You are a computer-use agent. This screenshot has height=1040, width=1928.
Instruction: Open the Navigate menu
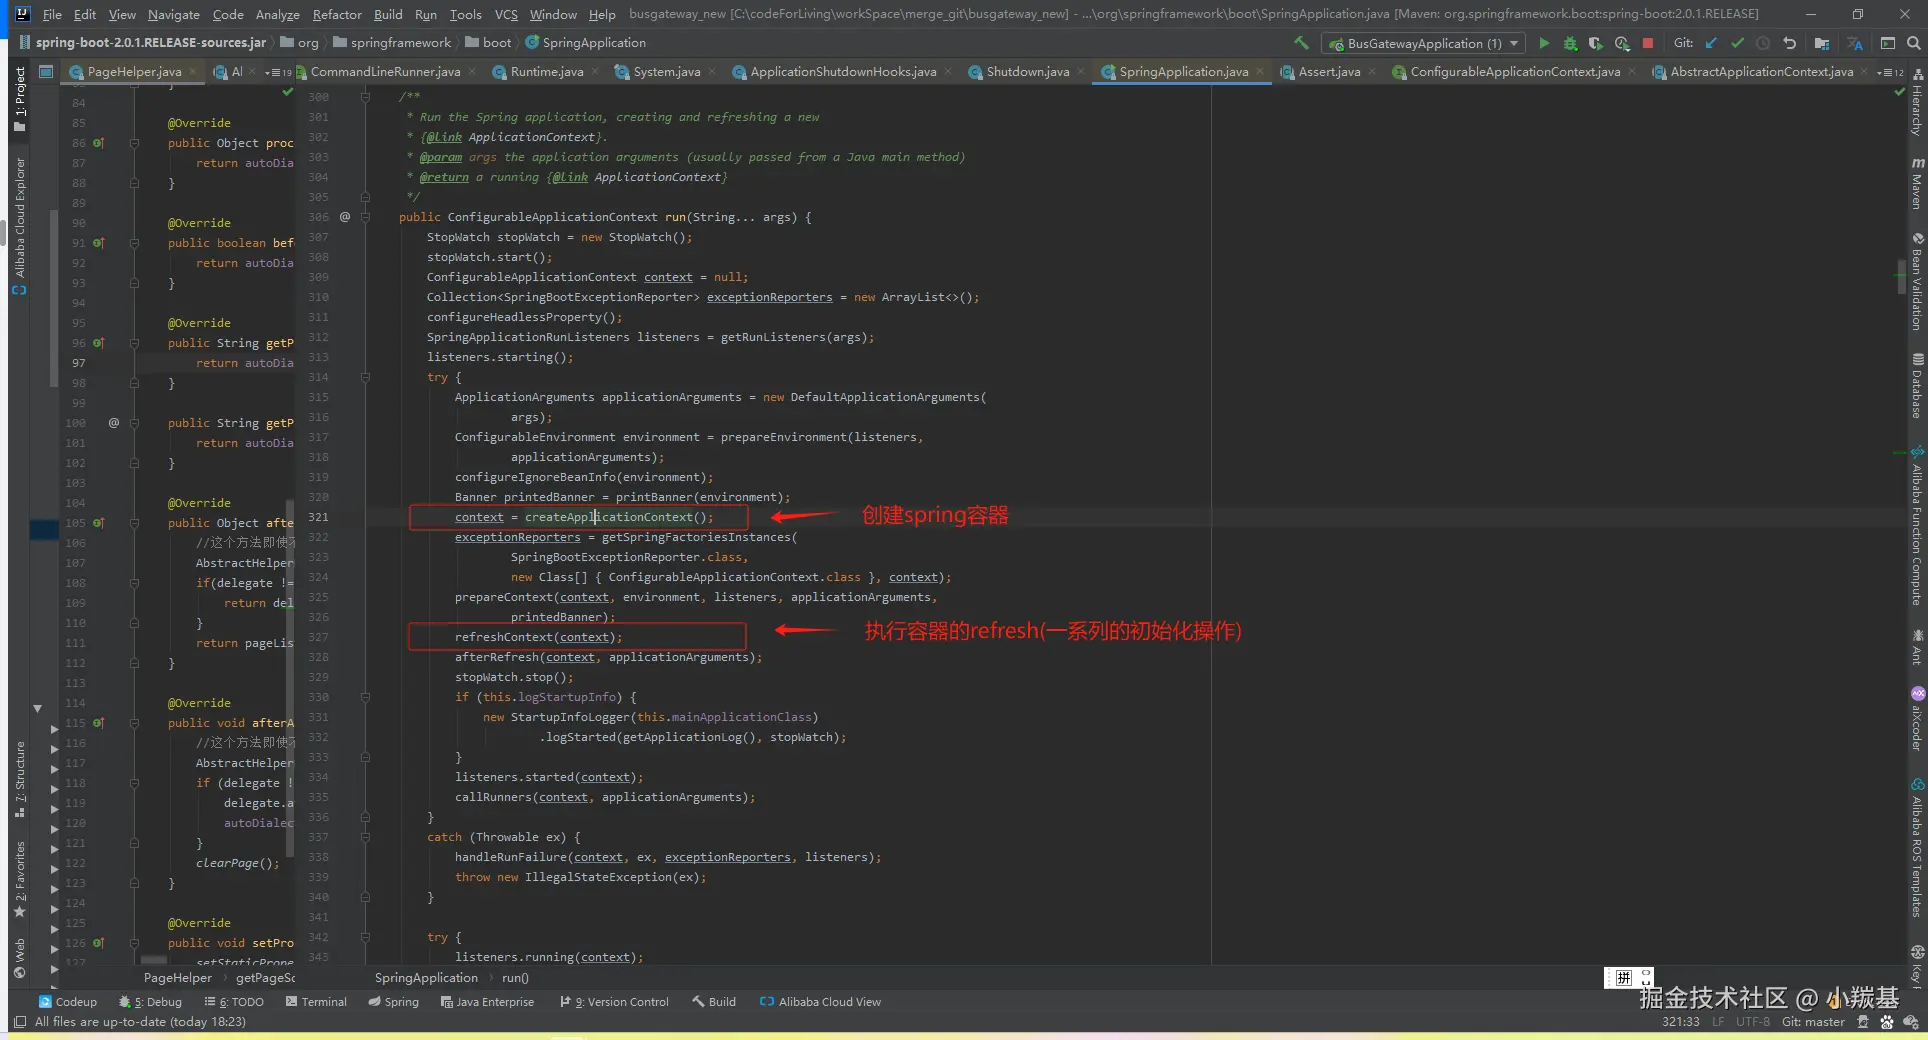coord(174,14)
